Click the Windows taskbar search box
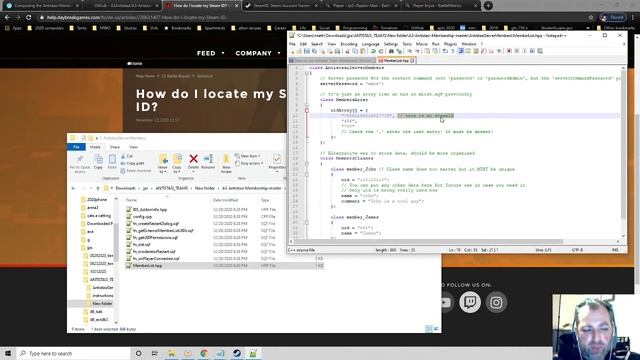The width and height of the screenshot is (640, 360). click(x=73, y=353)
